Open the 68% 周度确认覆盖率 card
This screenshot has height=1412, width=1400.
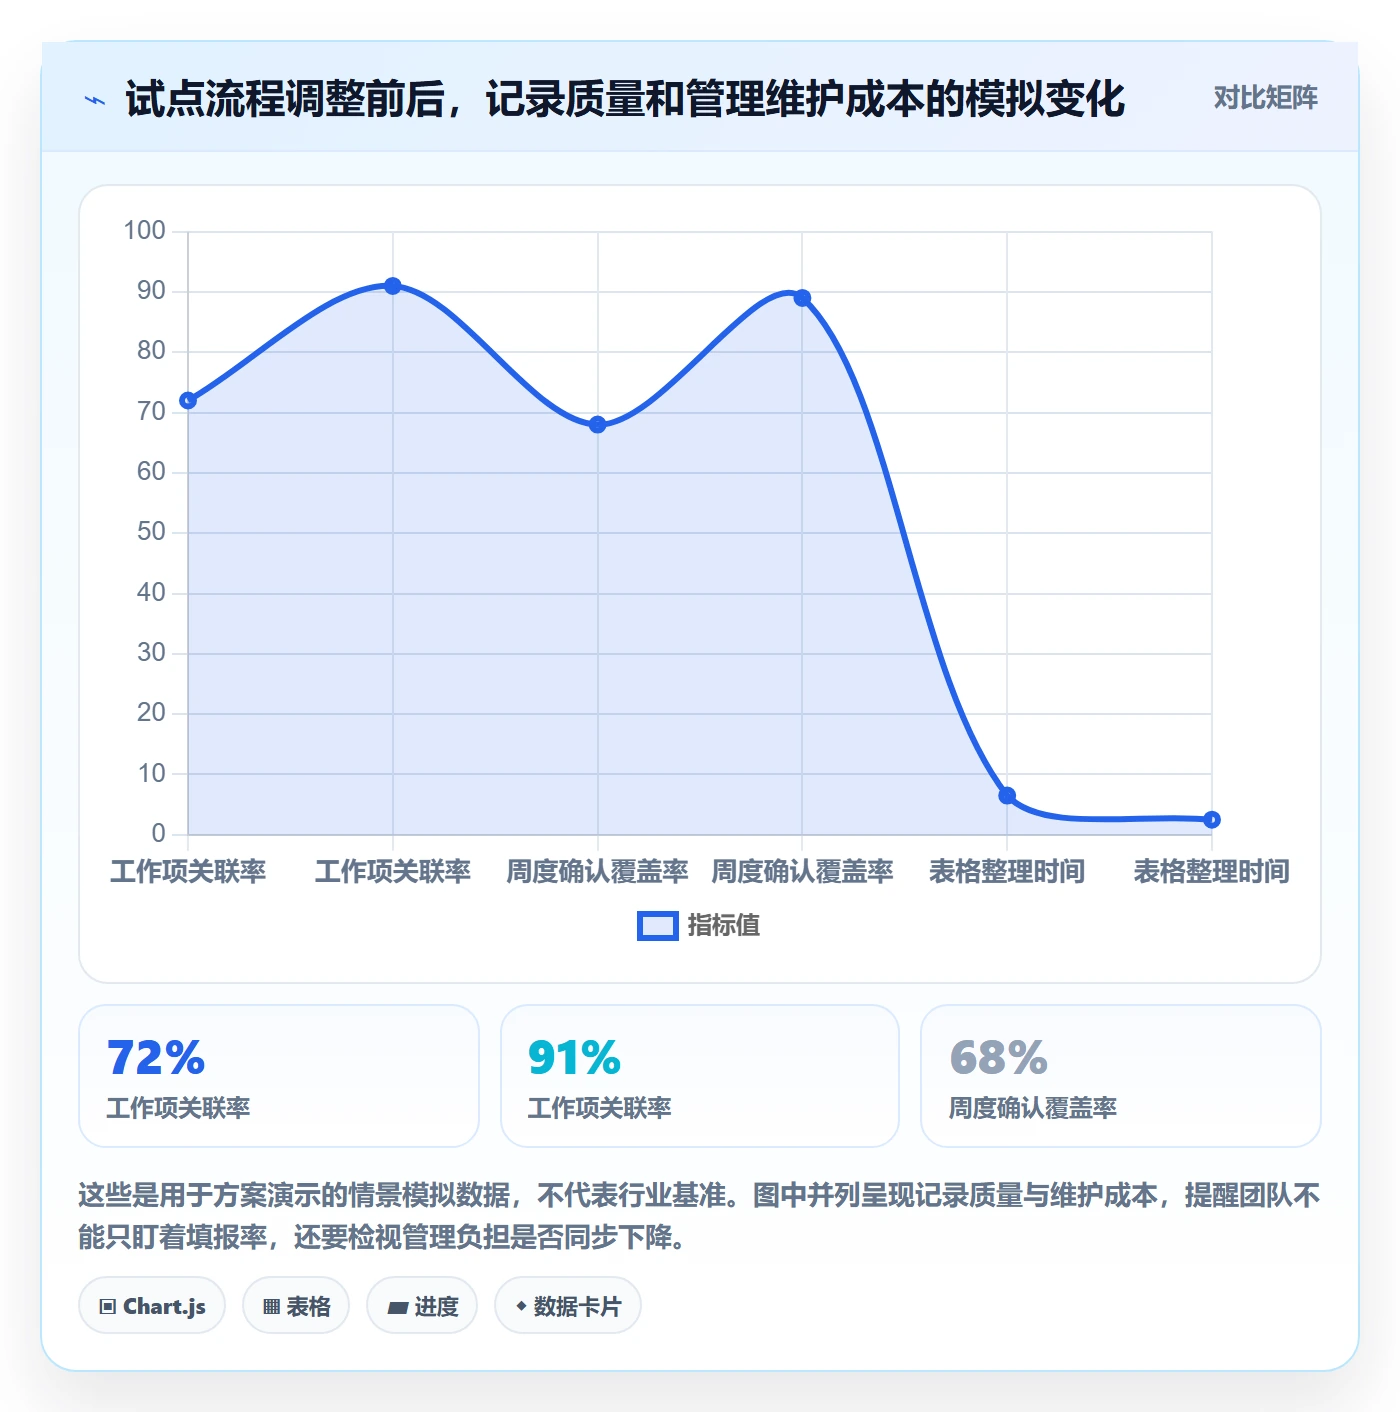(x=1121, y=1076)
